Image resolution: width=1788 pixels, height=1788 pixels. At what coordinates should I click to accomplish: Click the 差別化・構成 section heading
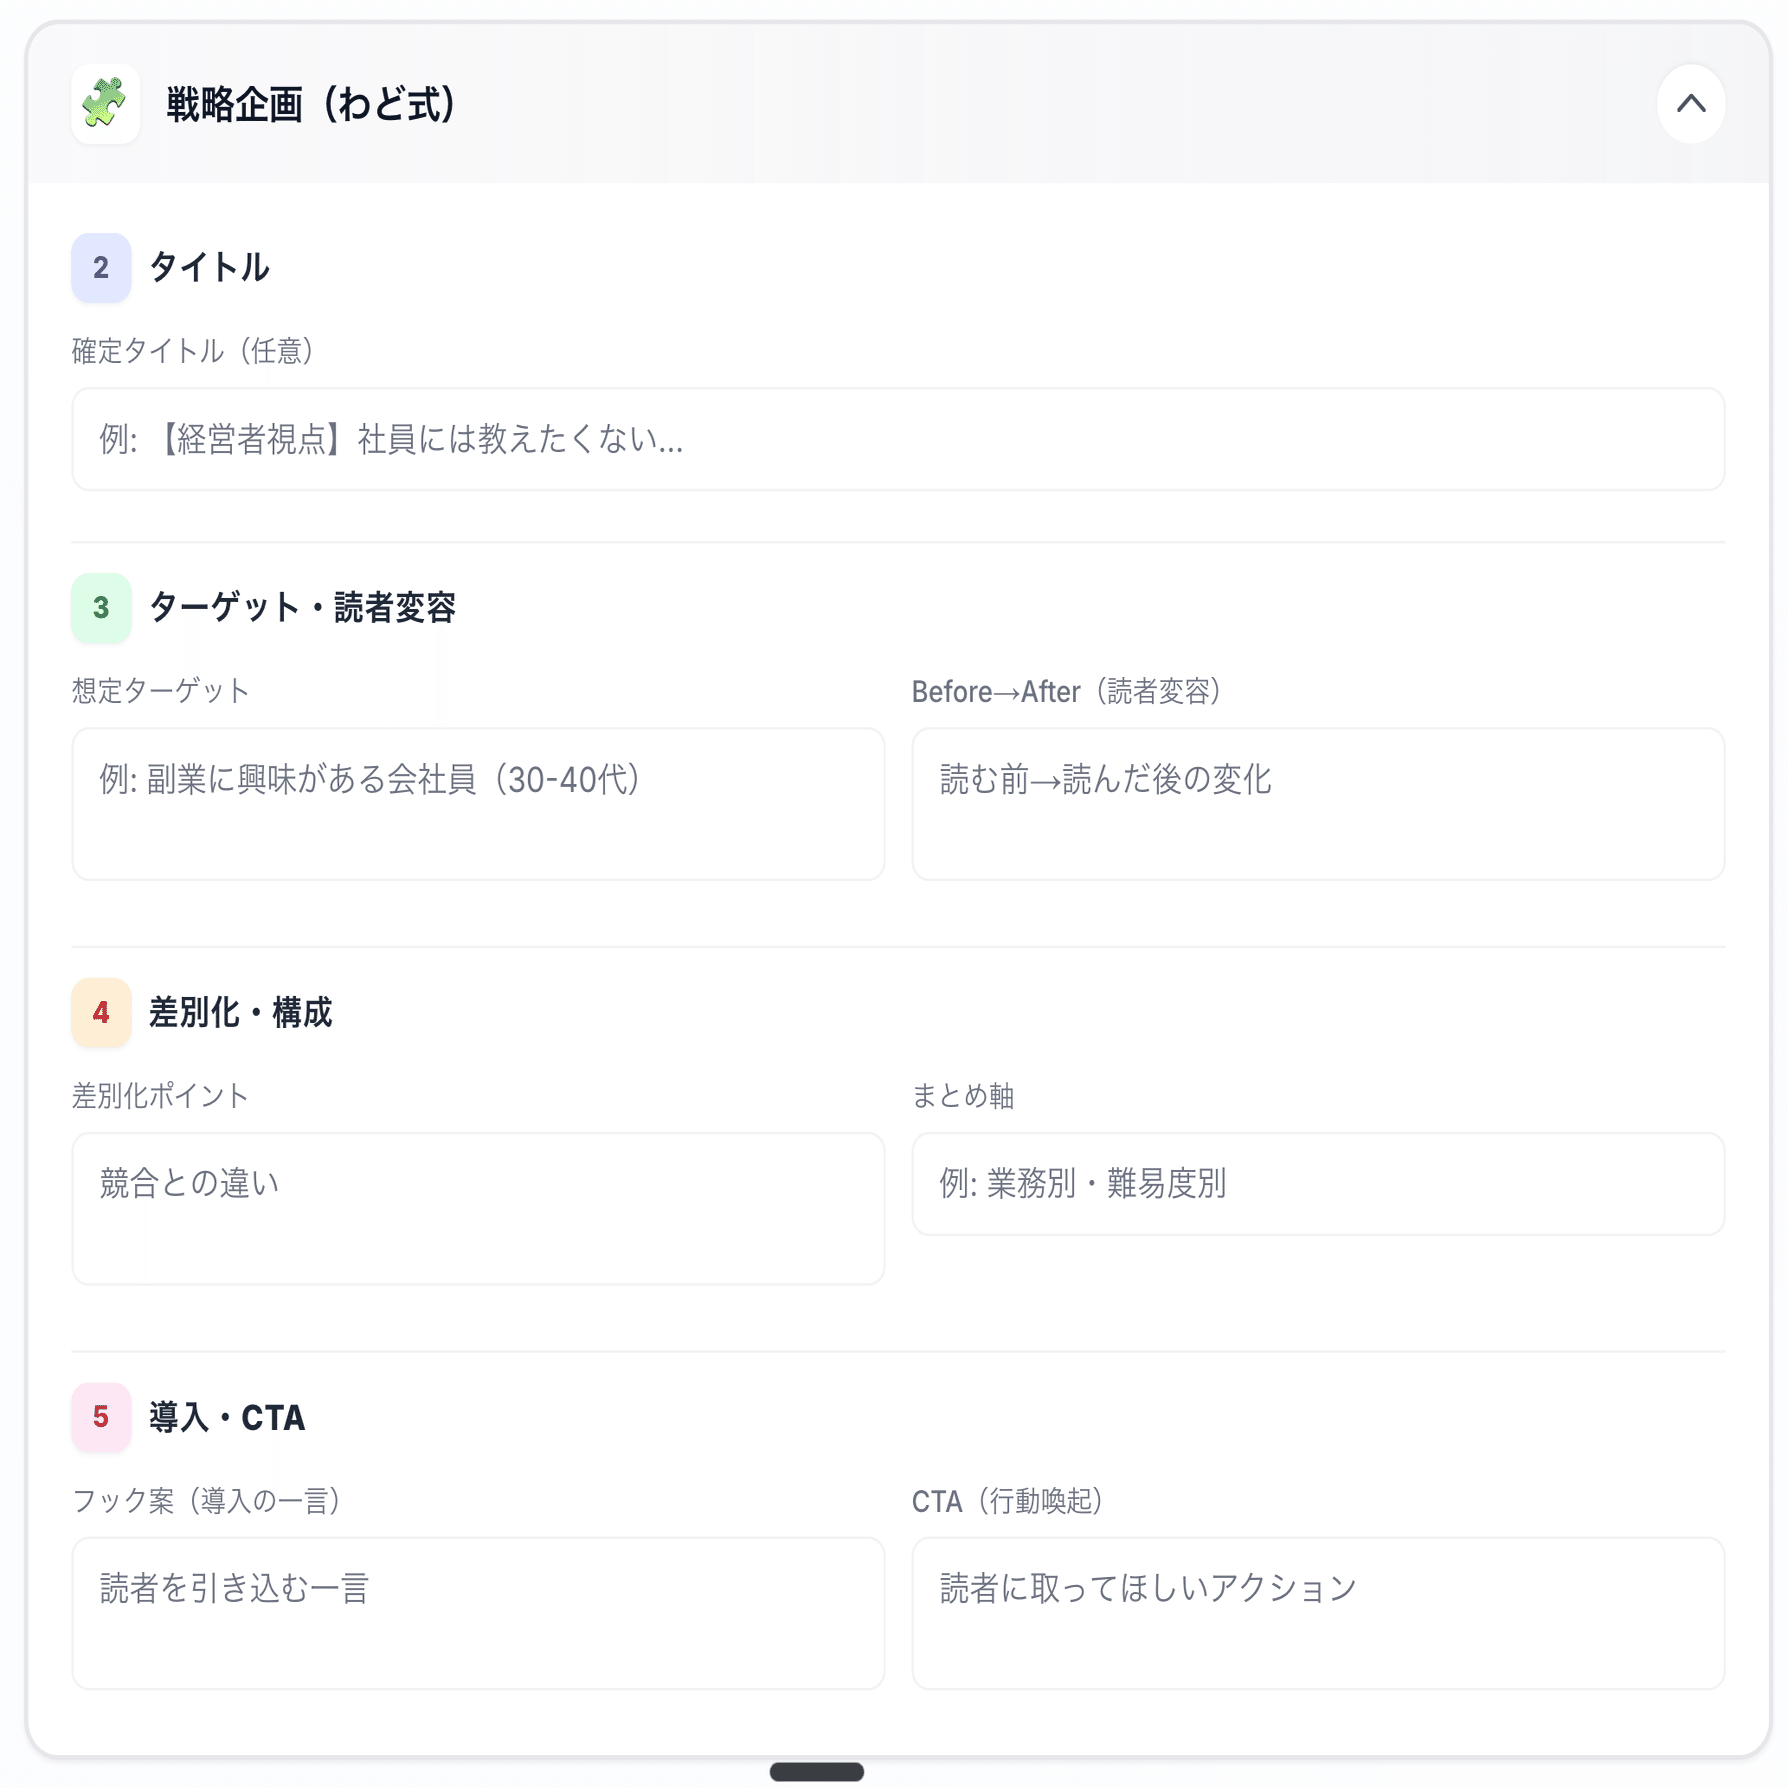tap(240, 1013)
